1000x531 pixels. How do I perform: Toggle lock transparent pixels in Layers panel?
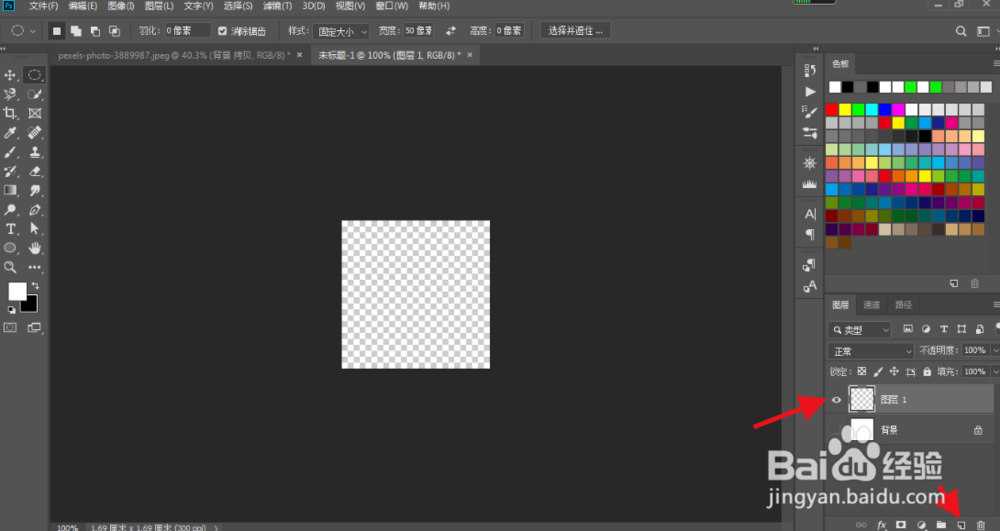862,372
